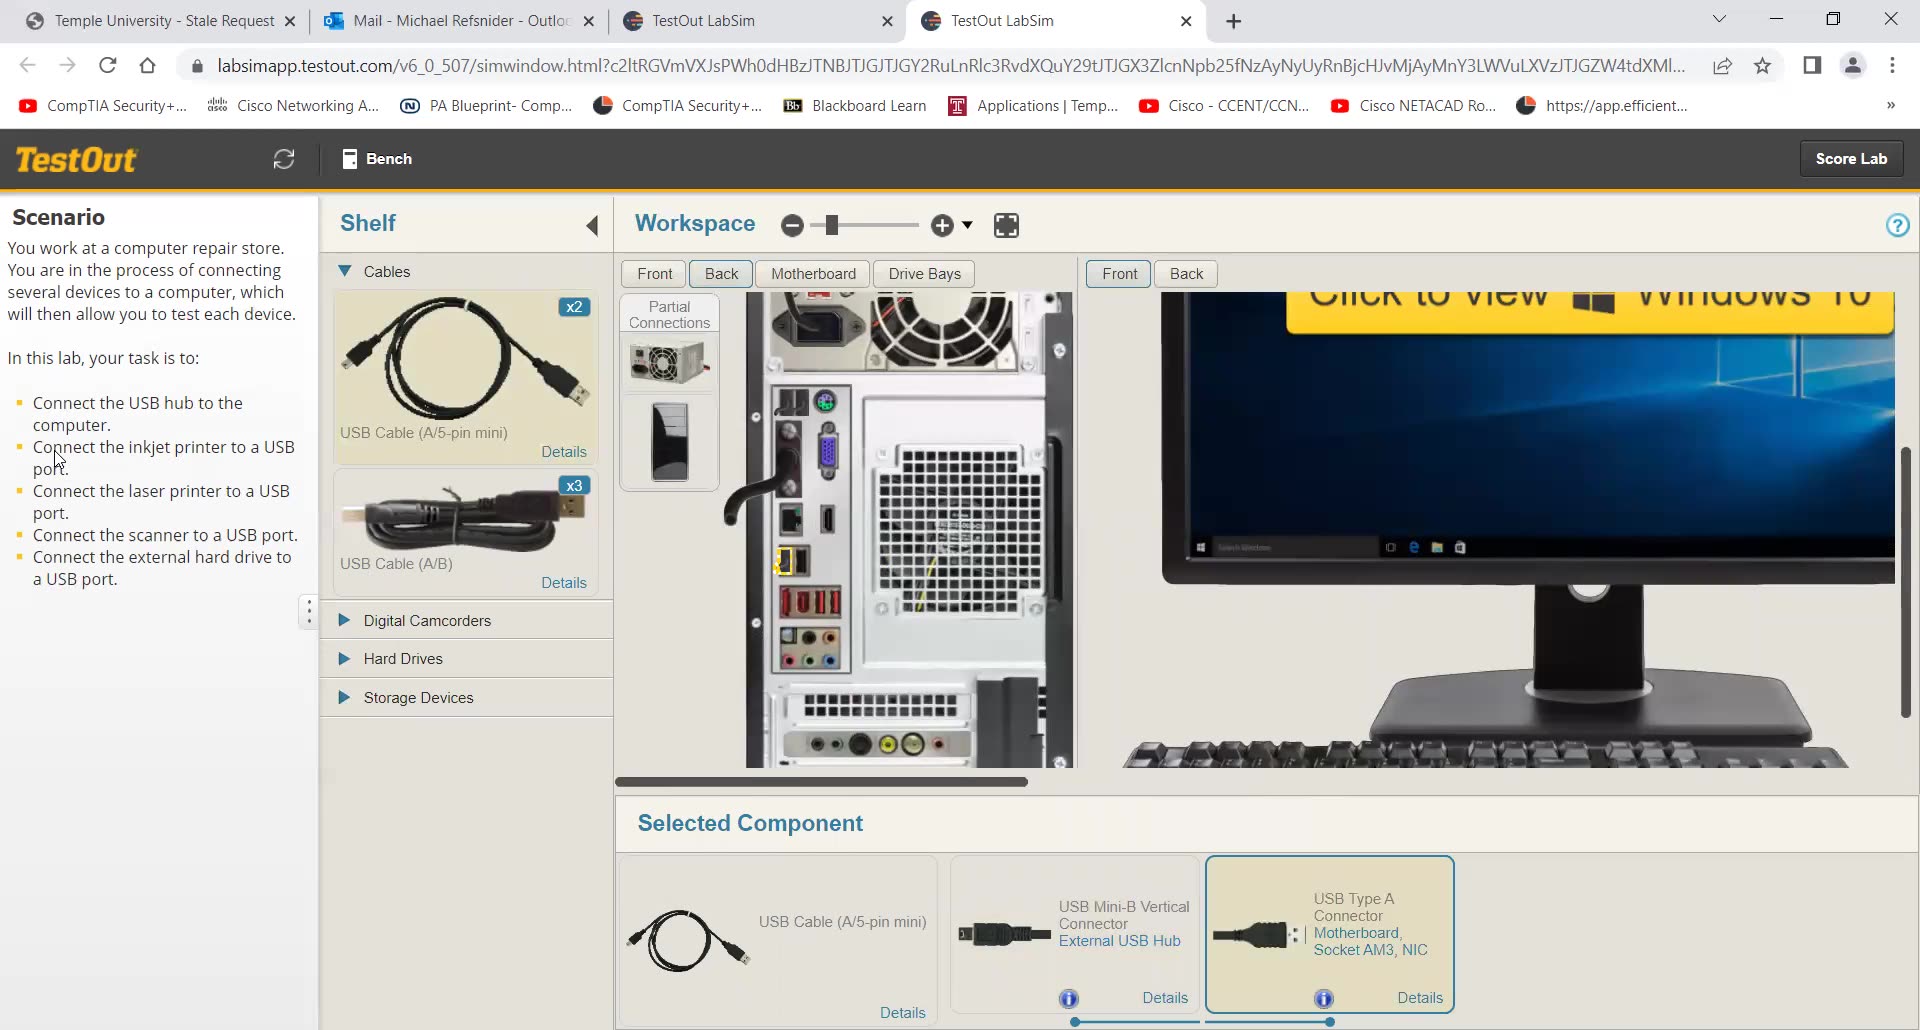
Task: Click the zoom in plus icon
Action: point(942,226)
